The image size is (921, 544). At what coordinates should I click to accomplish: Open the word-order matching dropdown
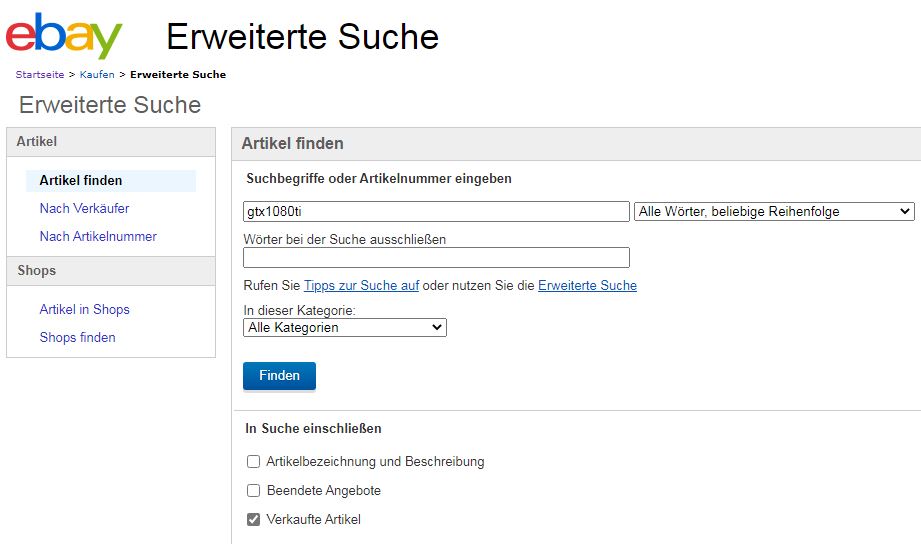click(774, 212)
